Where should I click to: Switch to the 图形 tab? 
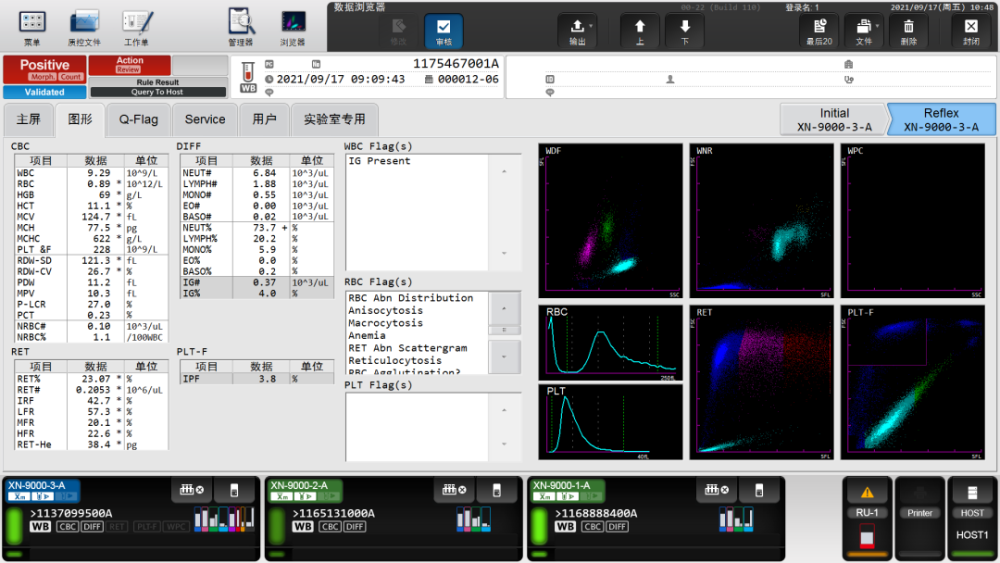[x=80, y=120]
